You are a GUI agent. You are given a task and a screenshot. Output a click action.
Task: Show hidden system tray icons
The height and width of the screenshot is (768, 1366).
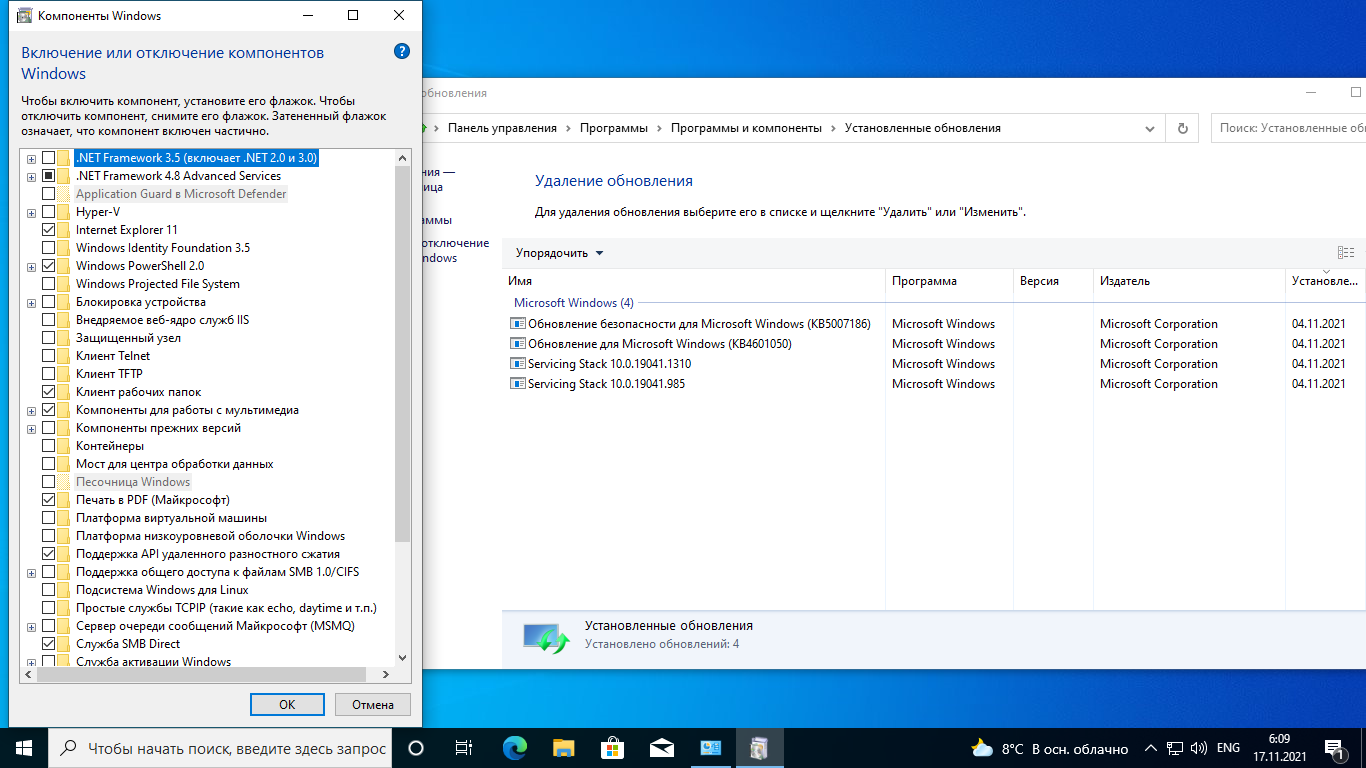(1151, 748)
